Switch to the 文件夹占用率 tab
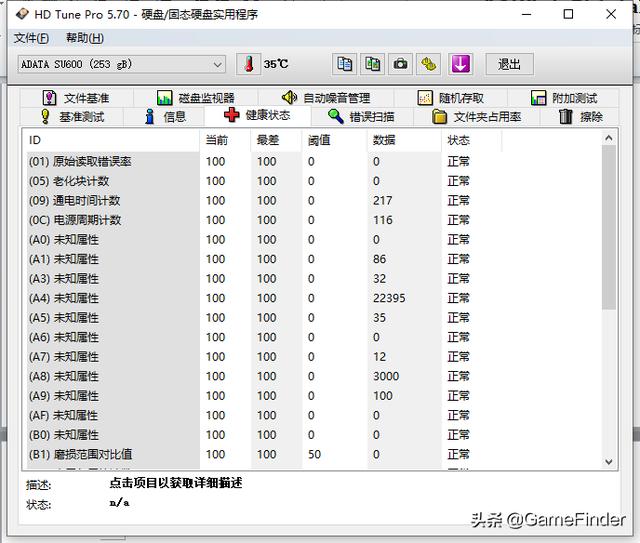 coord(476,117)
